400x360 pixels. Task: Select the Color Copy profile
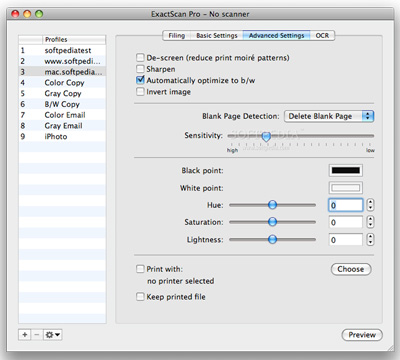coord(62,82)
